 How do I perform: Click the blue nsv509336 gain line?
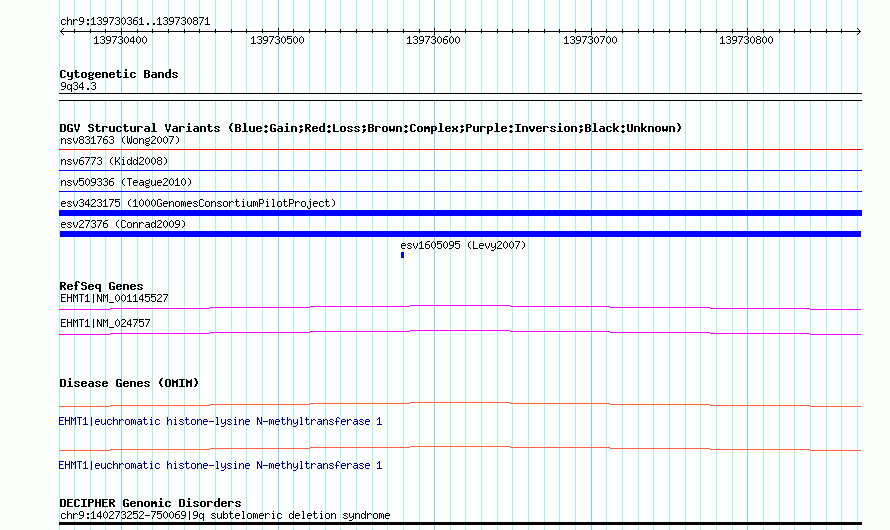(x=460, y=192)
